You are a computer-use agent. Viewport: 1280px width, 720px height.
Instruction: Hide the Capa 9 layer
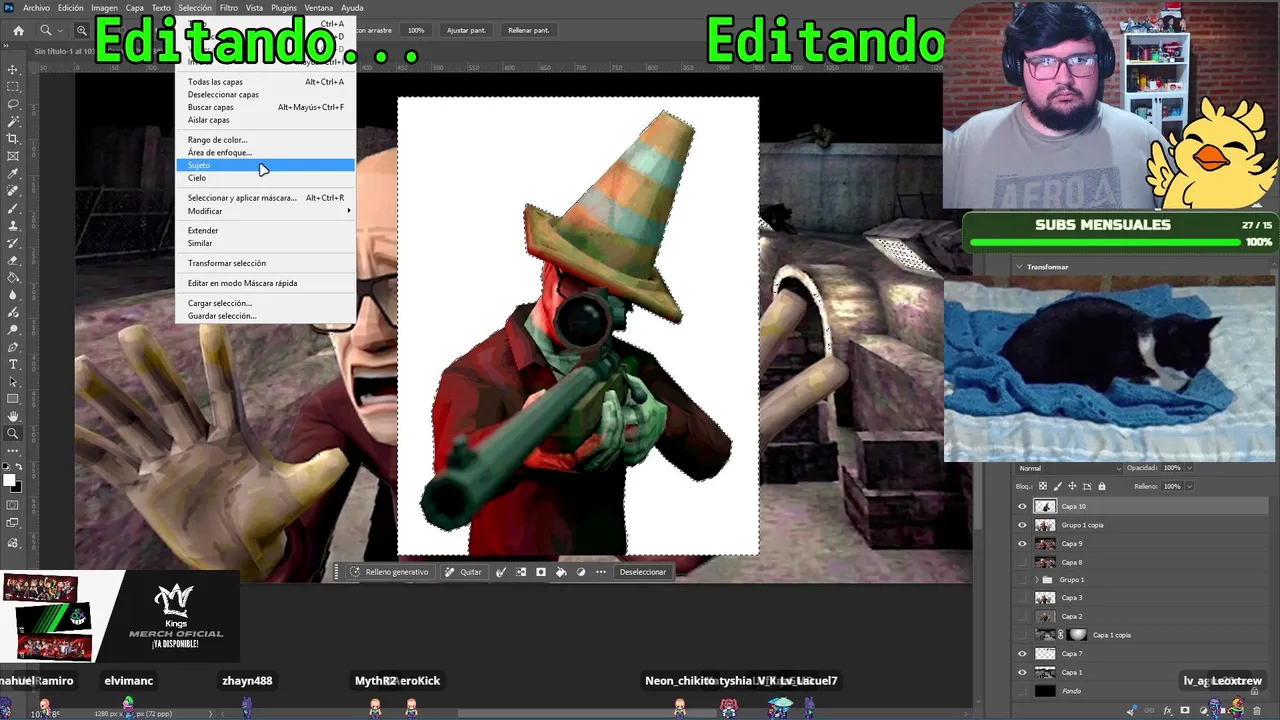[1022, 544]
